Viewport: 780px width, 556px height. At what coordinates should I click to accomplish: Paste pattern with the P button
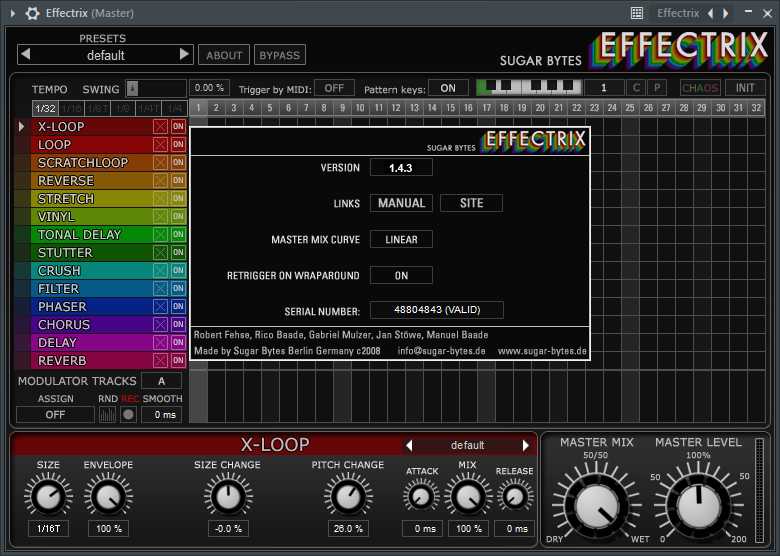[x=657, y=88]
